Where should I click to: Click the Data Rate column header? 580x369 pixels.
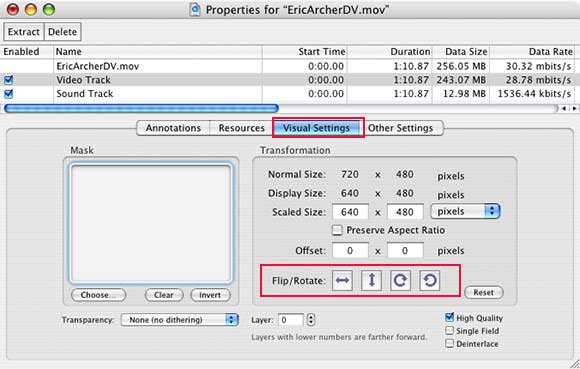click(x=533, y=51)
